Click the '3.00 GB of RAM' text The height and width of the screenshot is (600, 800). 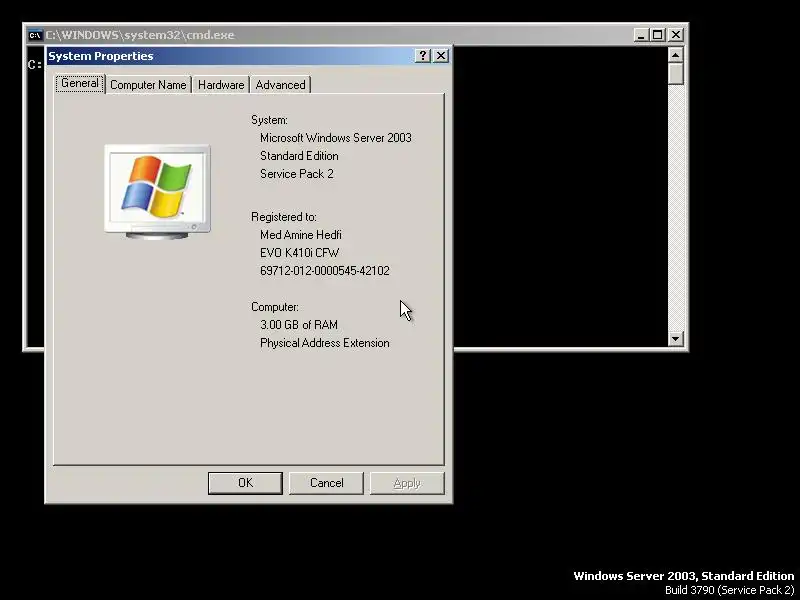pos(298,324)
